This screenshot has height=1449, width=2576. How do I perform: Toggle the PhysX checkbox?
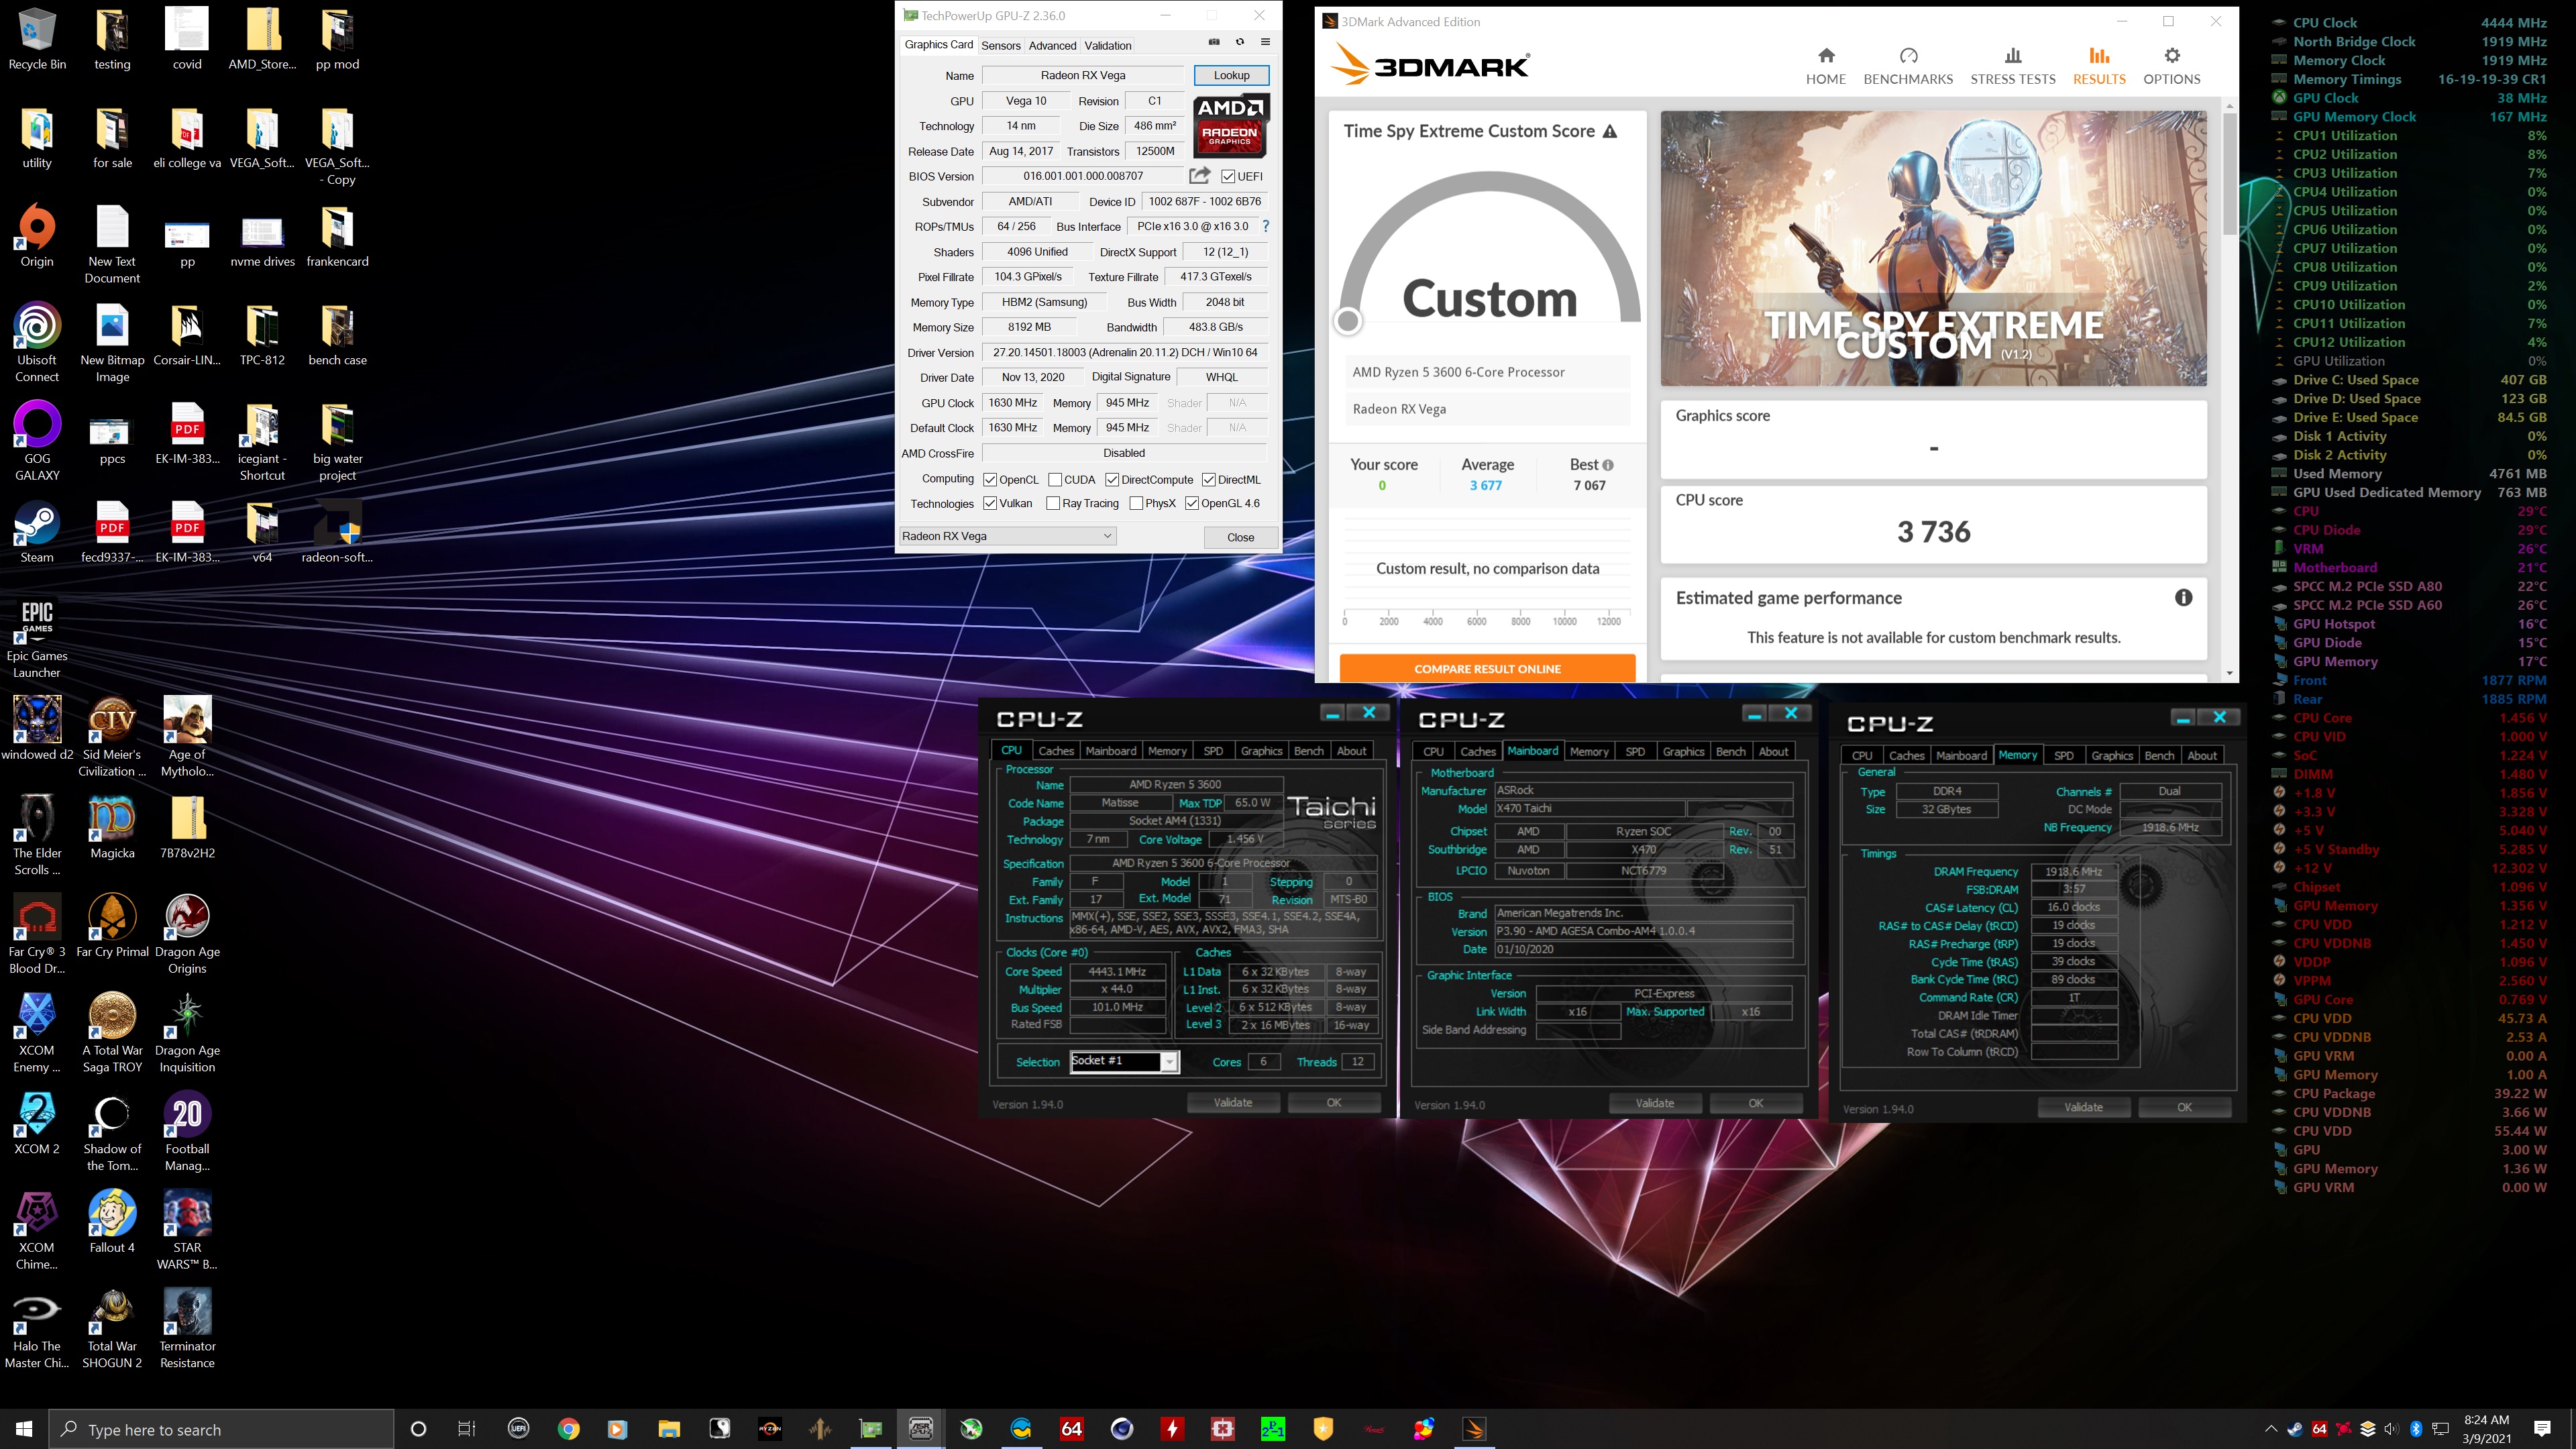(1136, 503)
